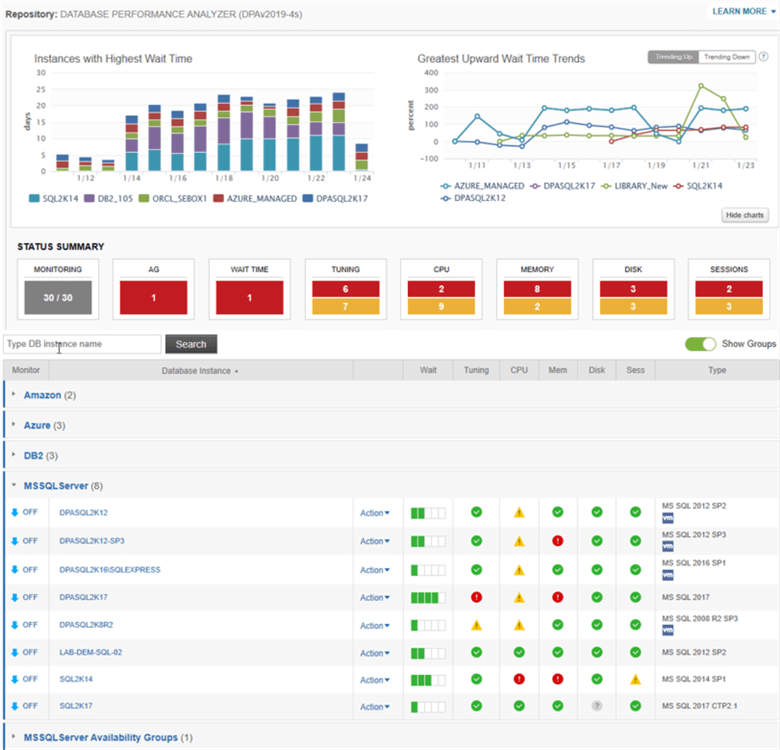Click DPASQL2K8R2 tuning warning icon
The height and width of the screenshot is (750, 780).
(476, 625)
